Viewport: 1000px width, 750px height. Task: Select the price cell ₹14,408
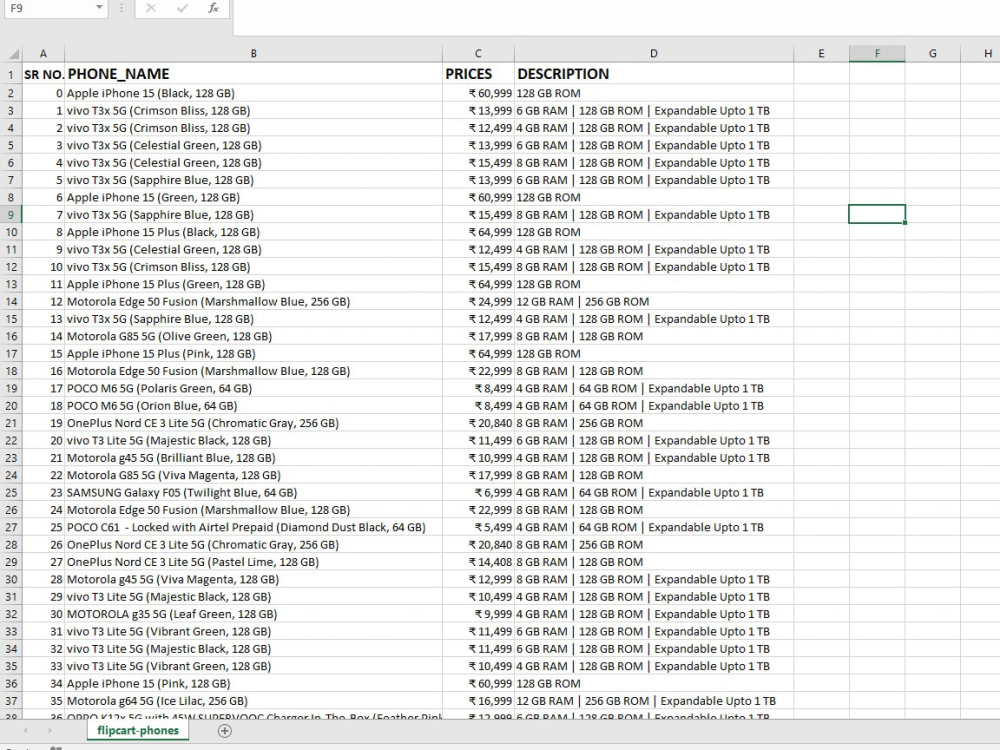pyautogui.click(x=478, y=562)
